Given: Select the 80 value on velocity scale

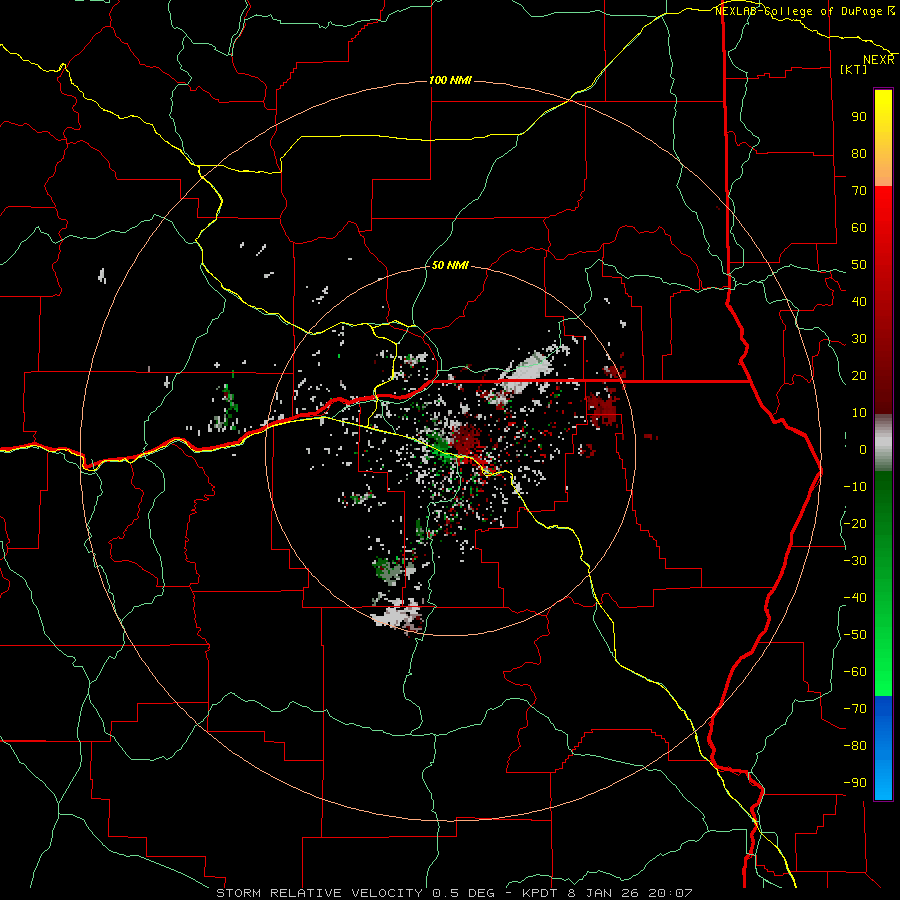Looking at the screenshot, I should pyautogui.click(x=859, y=154).
